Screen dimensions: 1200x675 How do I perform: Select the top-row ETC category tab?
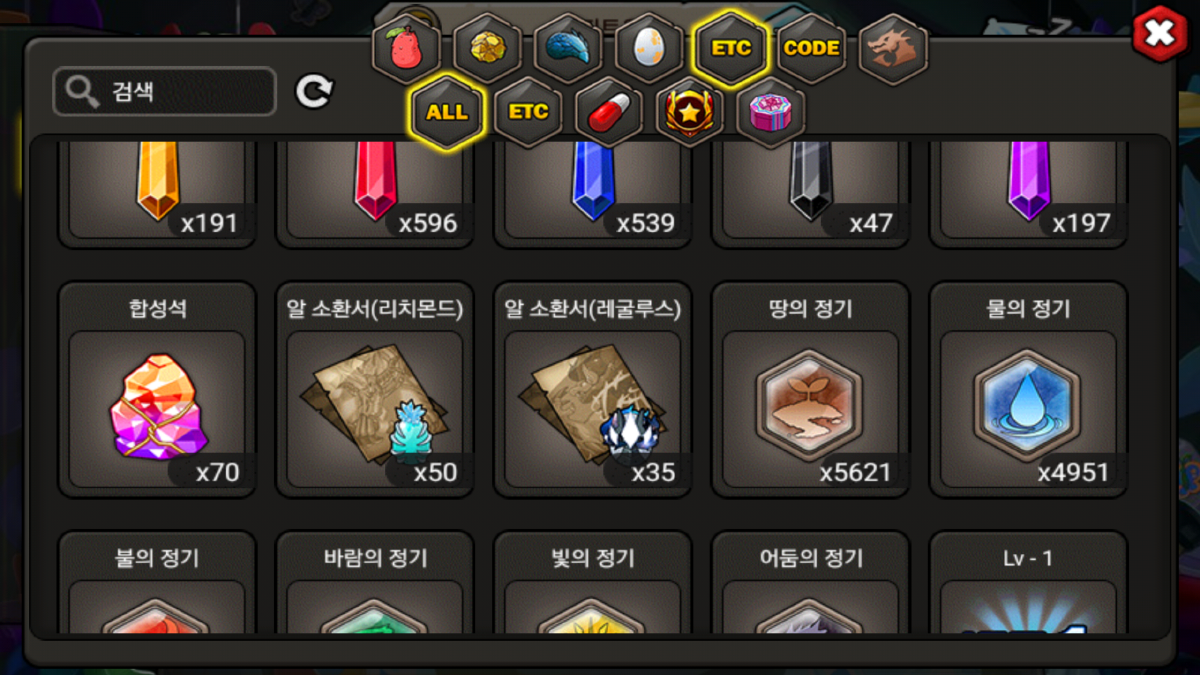tap(731, 47)
